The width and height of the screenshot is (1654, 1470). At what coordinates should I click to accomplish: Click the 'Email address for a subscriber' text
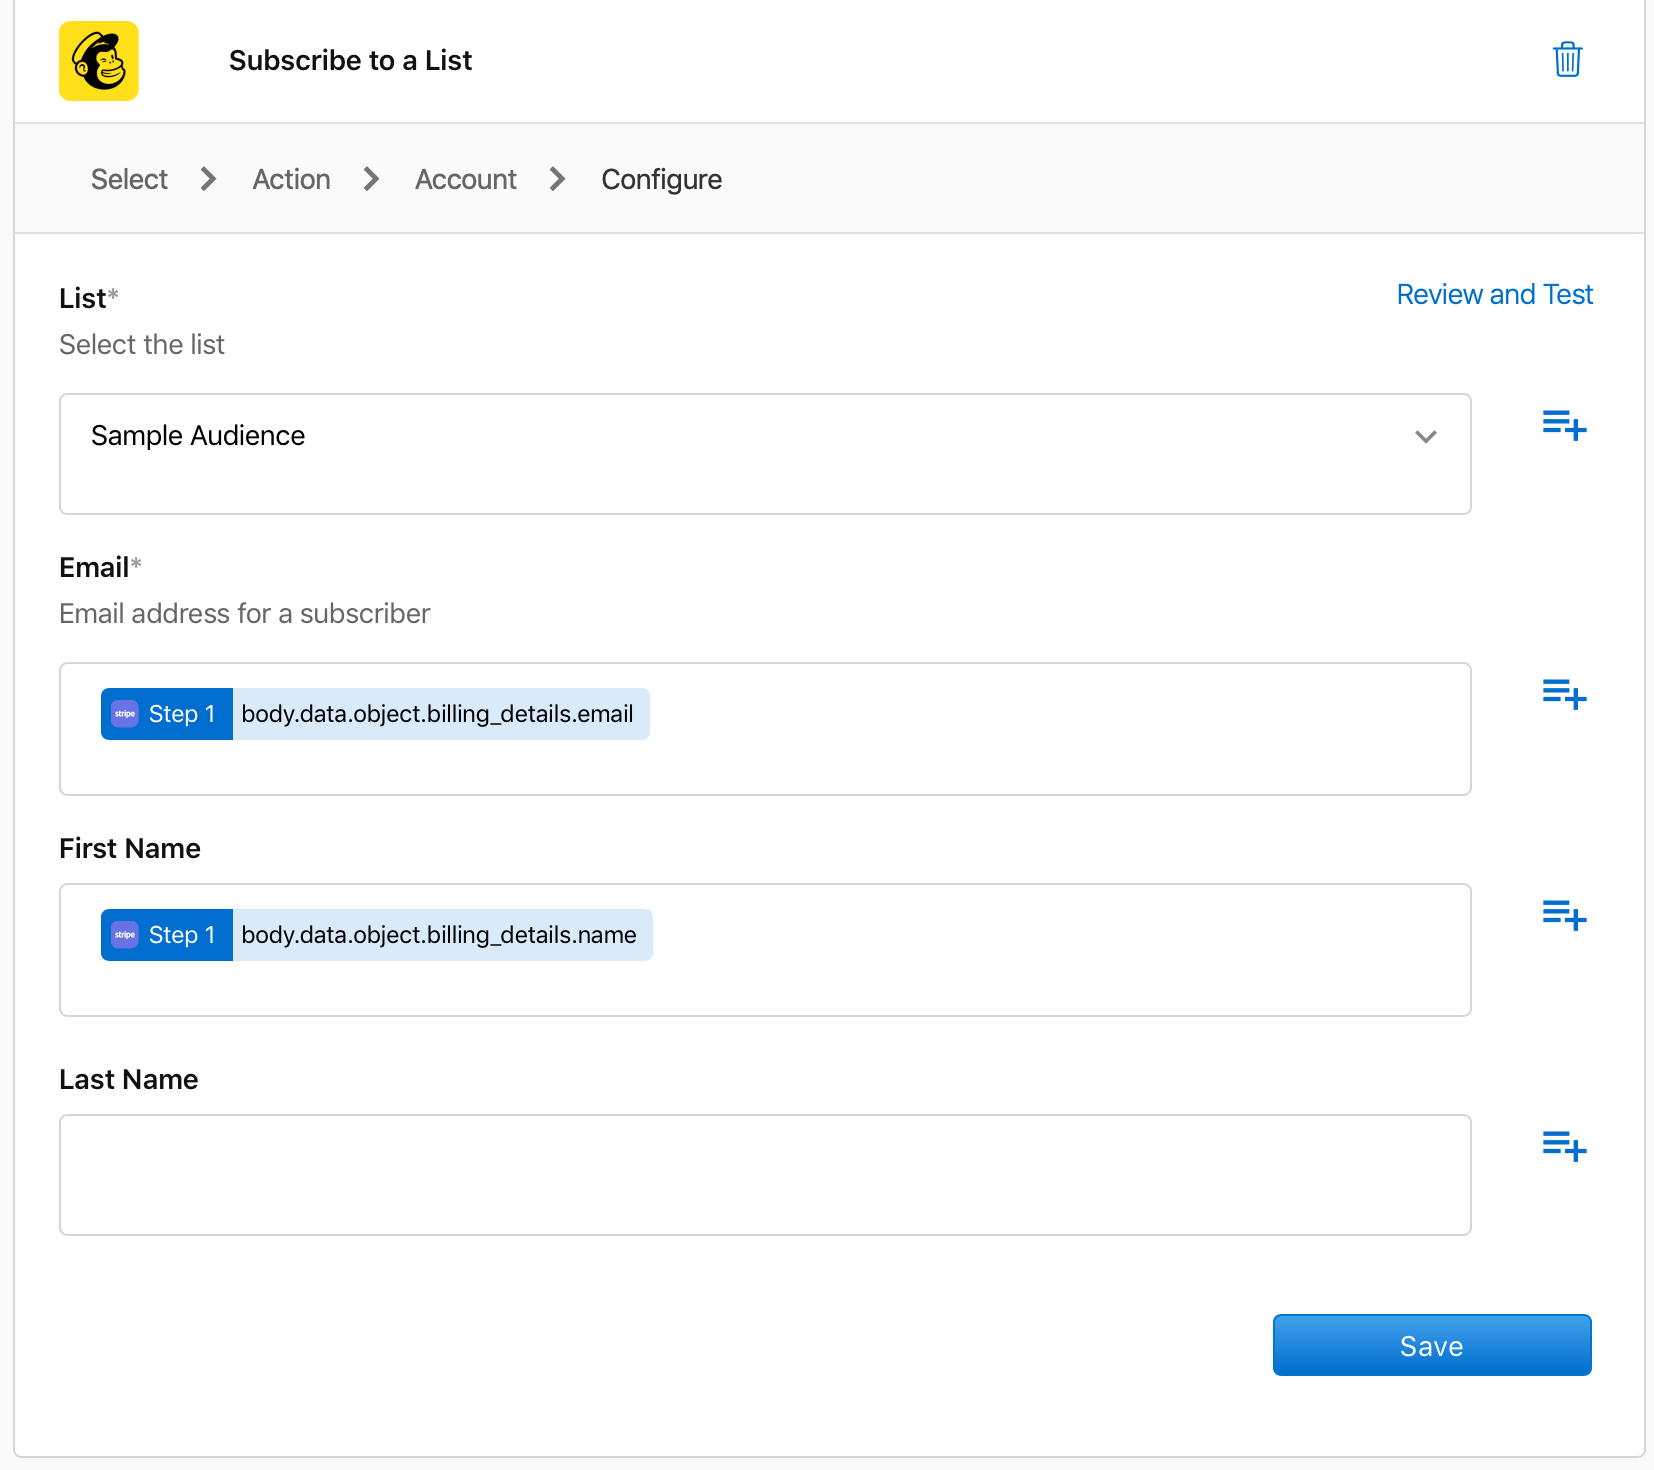(x=245, y=613)
